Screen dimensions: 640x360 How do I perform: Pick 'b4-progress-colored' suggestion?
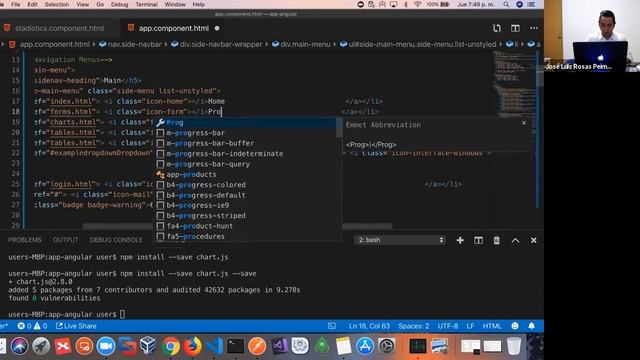click(245, 184)
